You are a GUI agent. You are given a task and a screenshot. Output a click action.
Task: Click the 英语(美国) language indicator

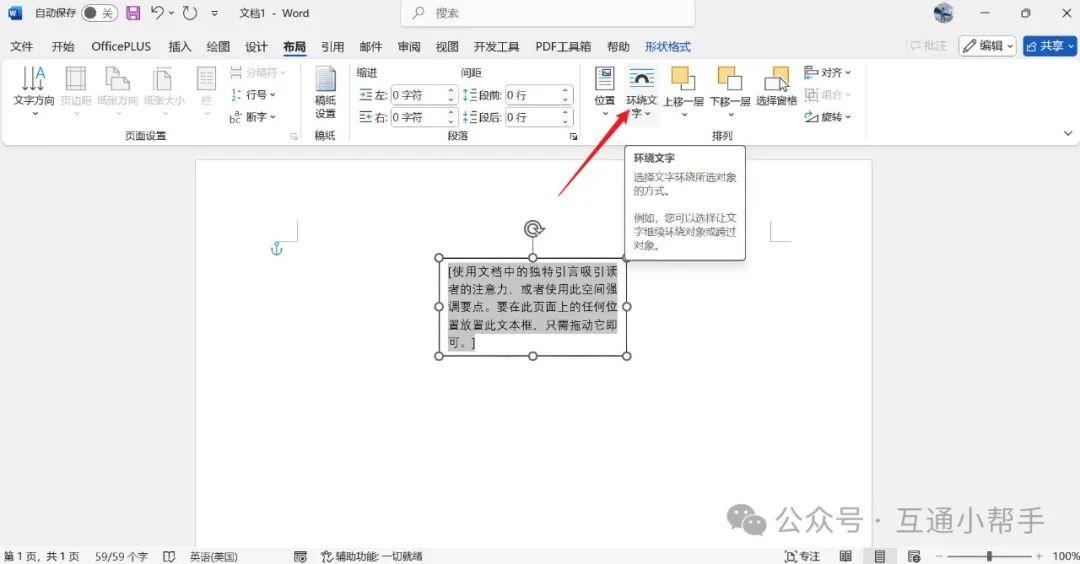pos(214,556)
